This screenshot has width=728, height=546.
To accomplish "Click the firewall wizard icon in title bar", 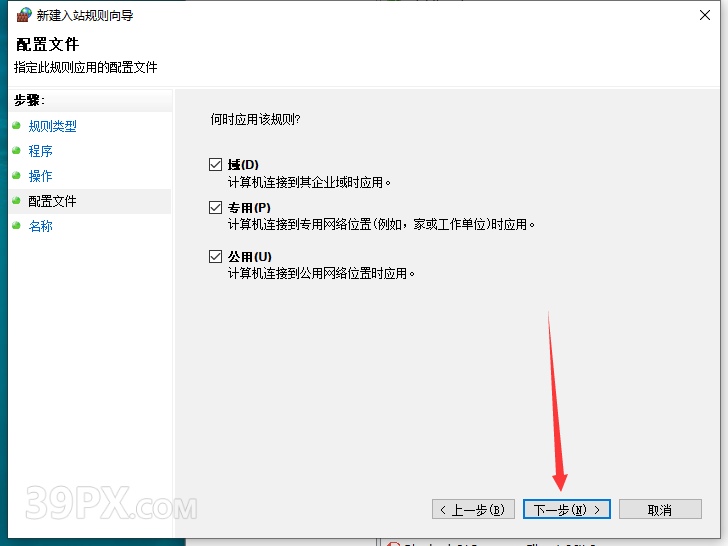I will [24, 15].
